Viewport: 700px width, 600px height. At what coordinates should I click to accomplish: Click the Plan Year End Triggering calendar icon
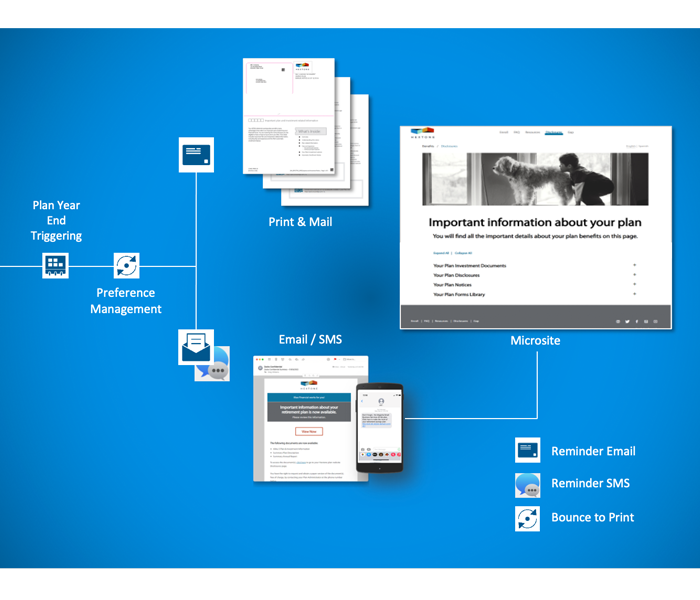pyautogui.click(x=55, y=266)
